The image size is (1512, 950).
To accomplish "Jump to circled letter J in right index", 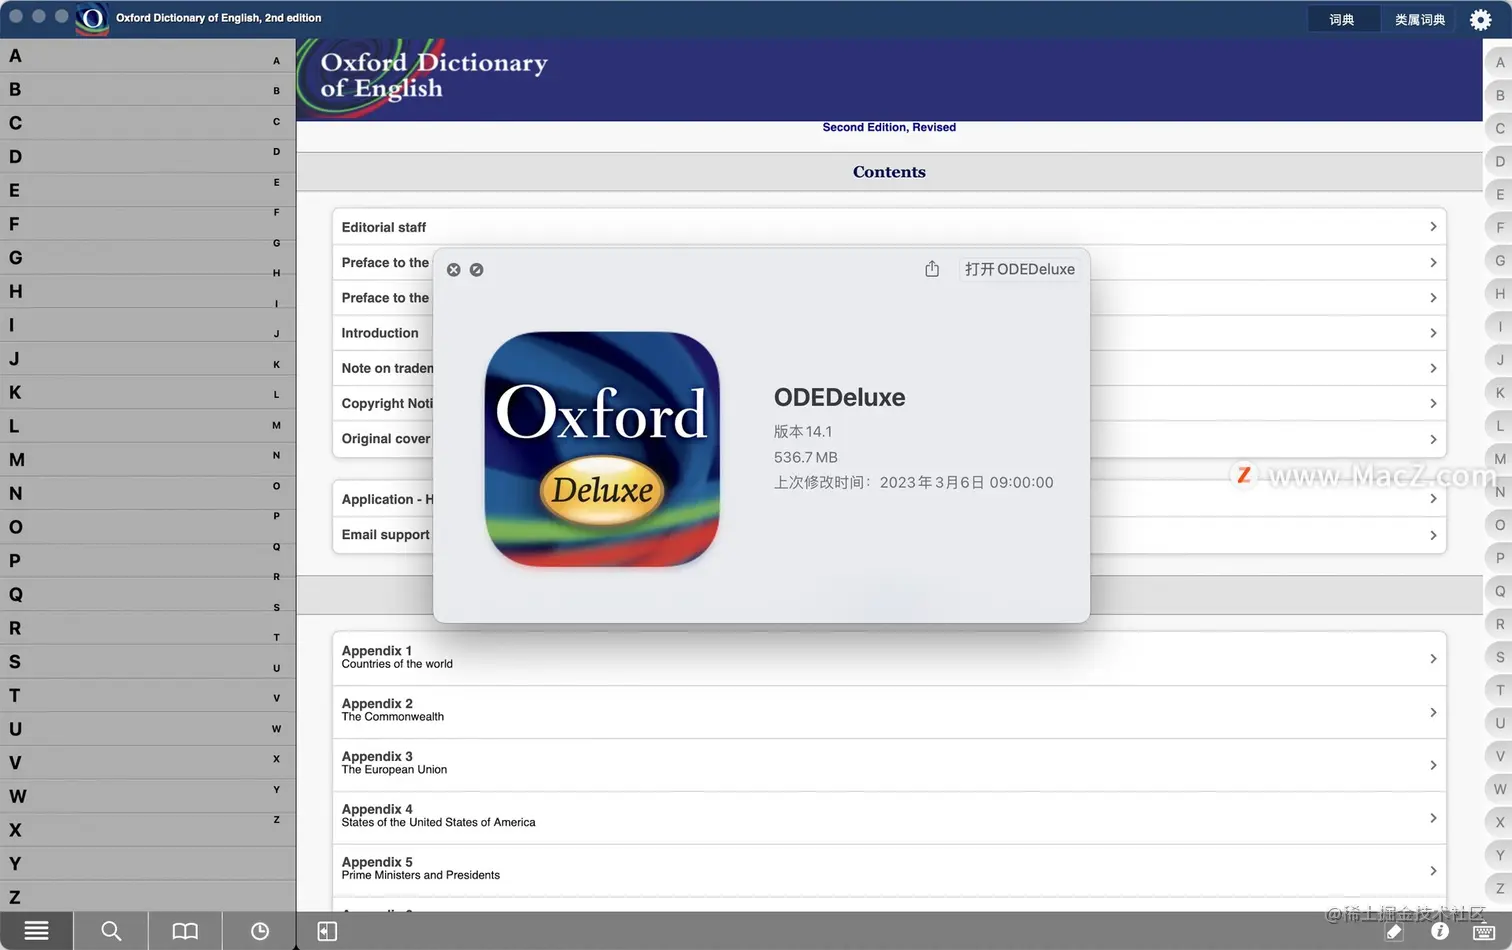I will 1499,359.
